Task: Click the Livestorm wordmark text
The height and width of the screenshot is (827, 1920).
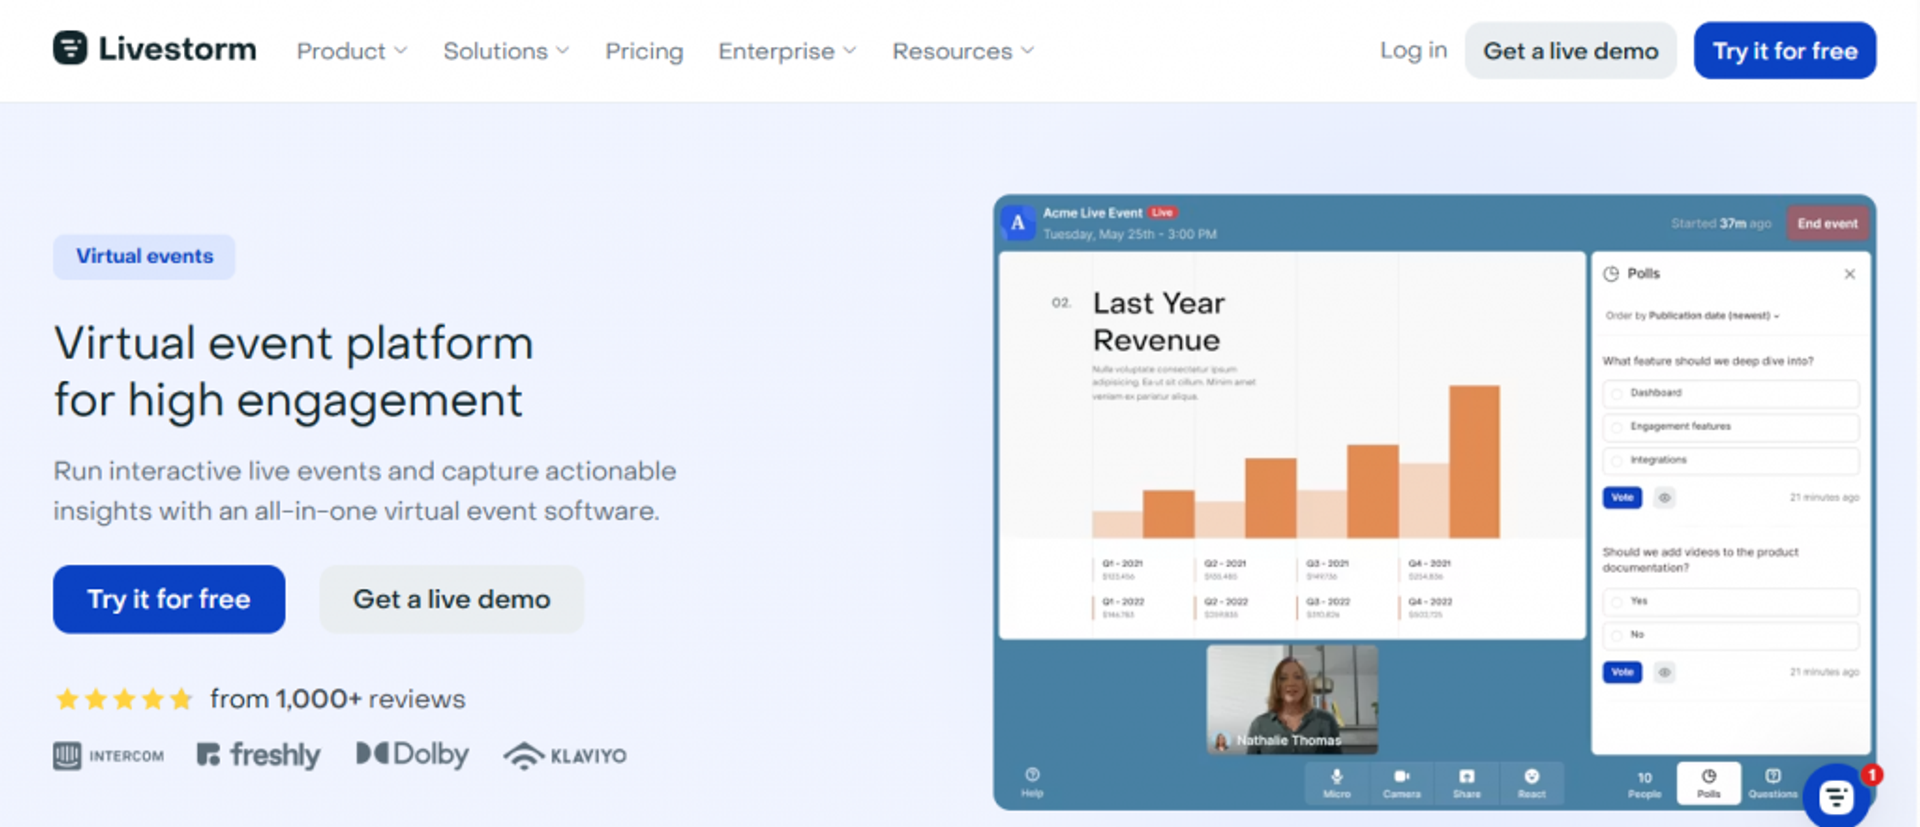Action: pyautogui.click(x=177, y=48)
